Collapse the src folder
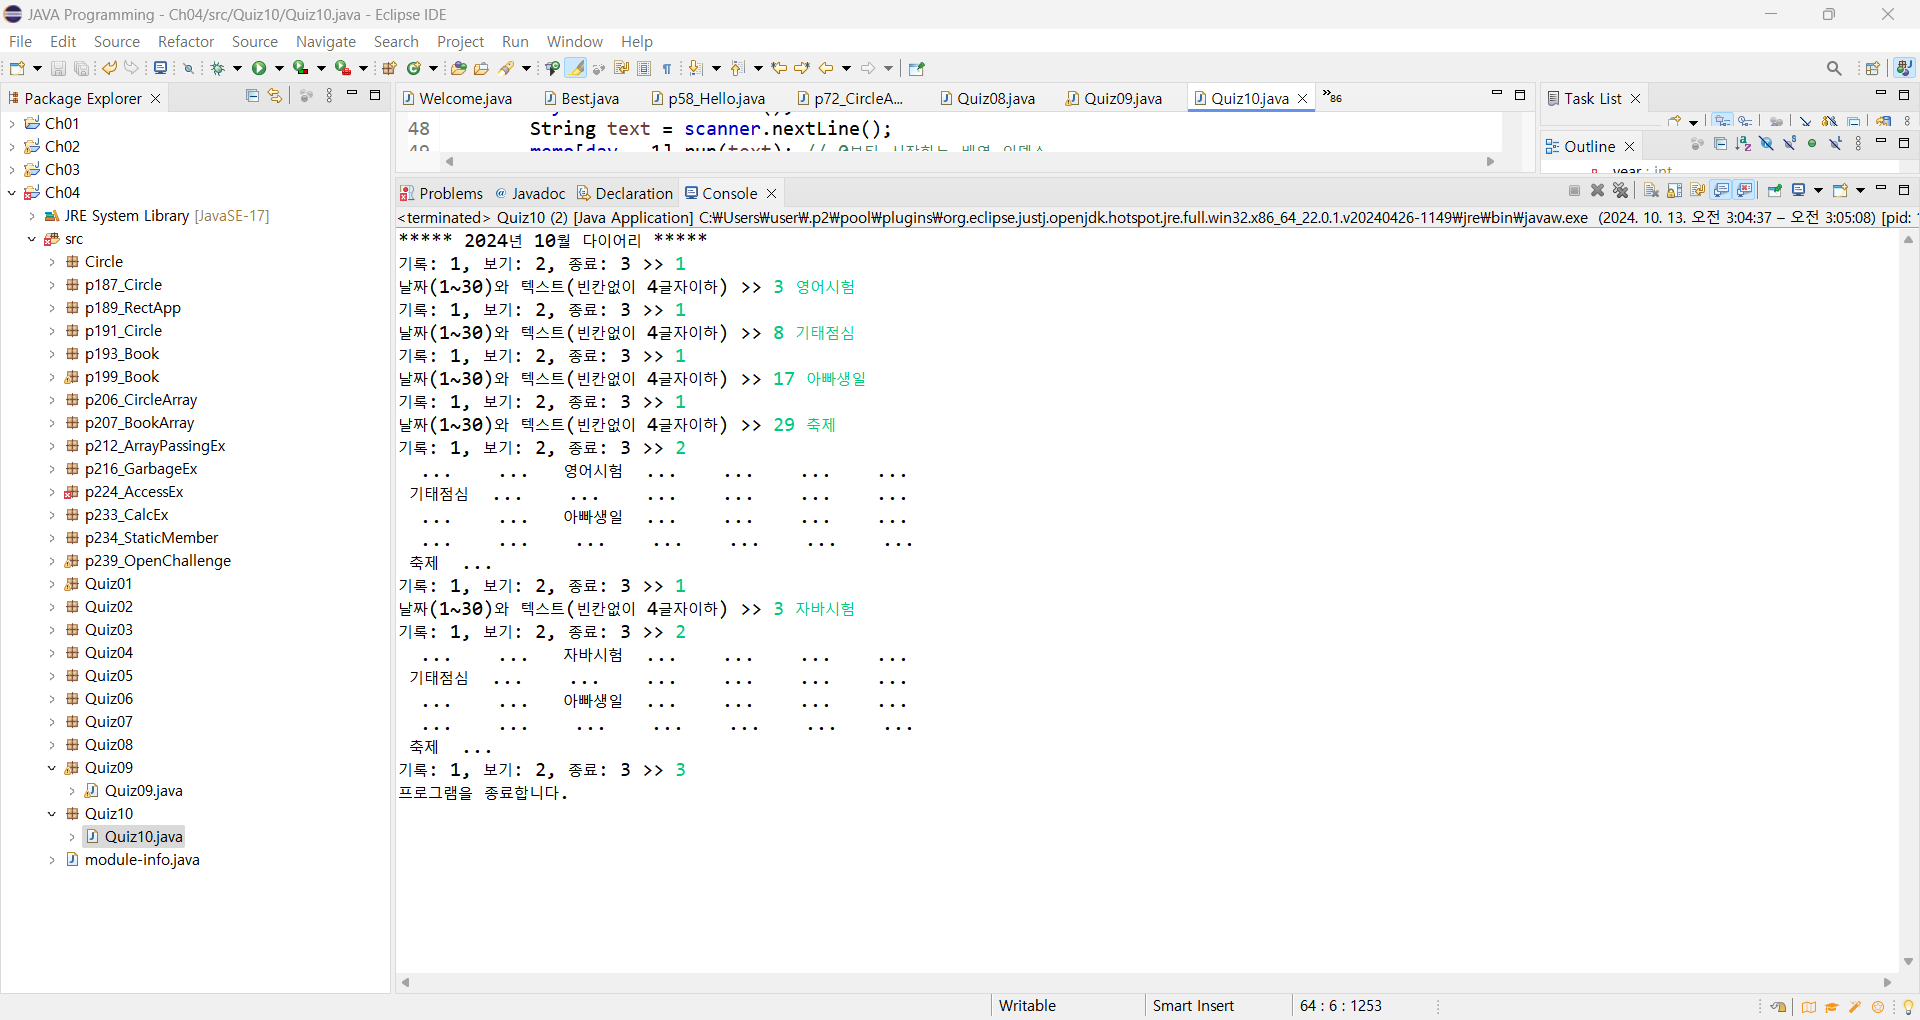1920x1020 pixels. point(32,239)
